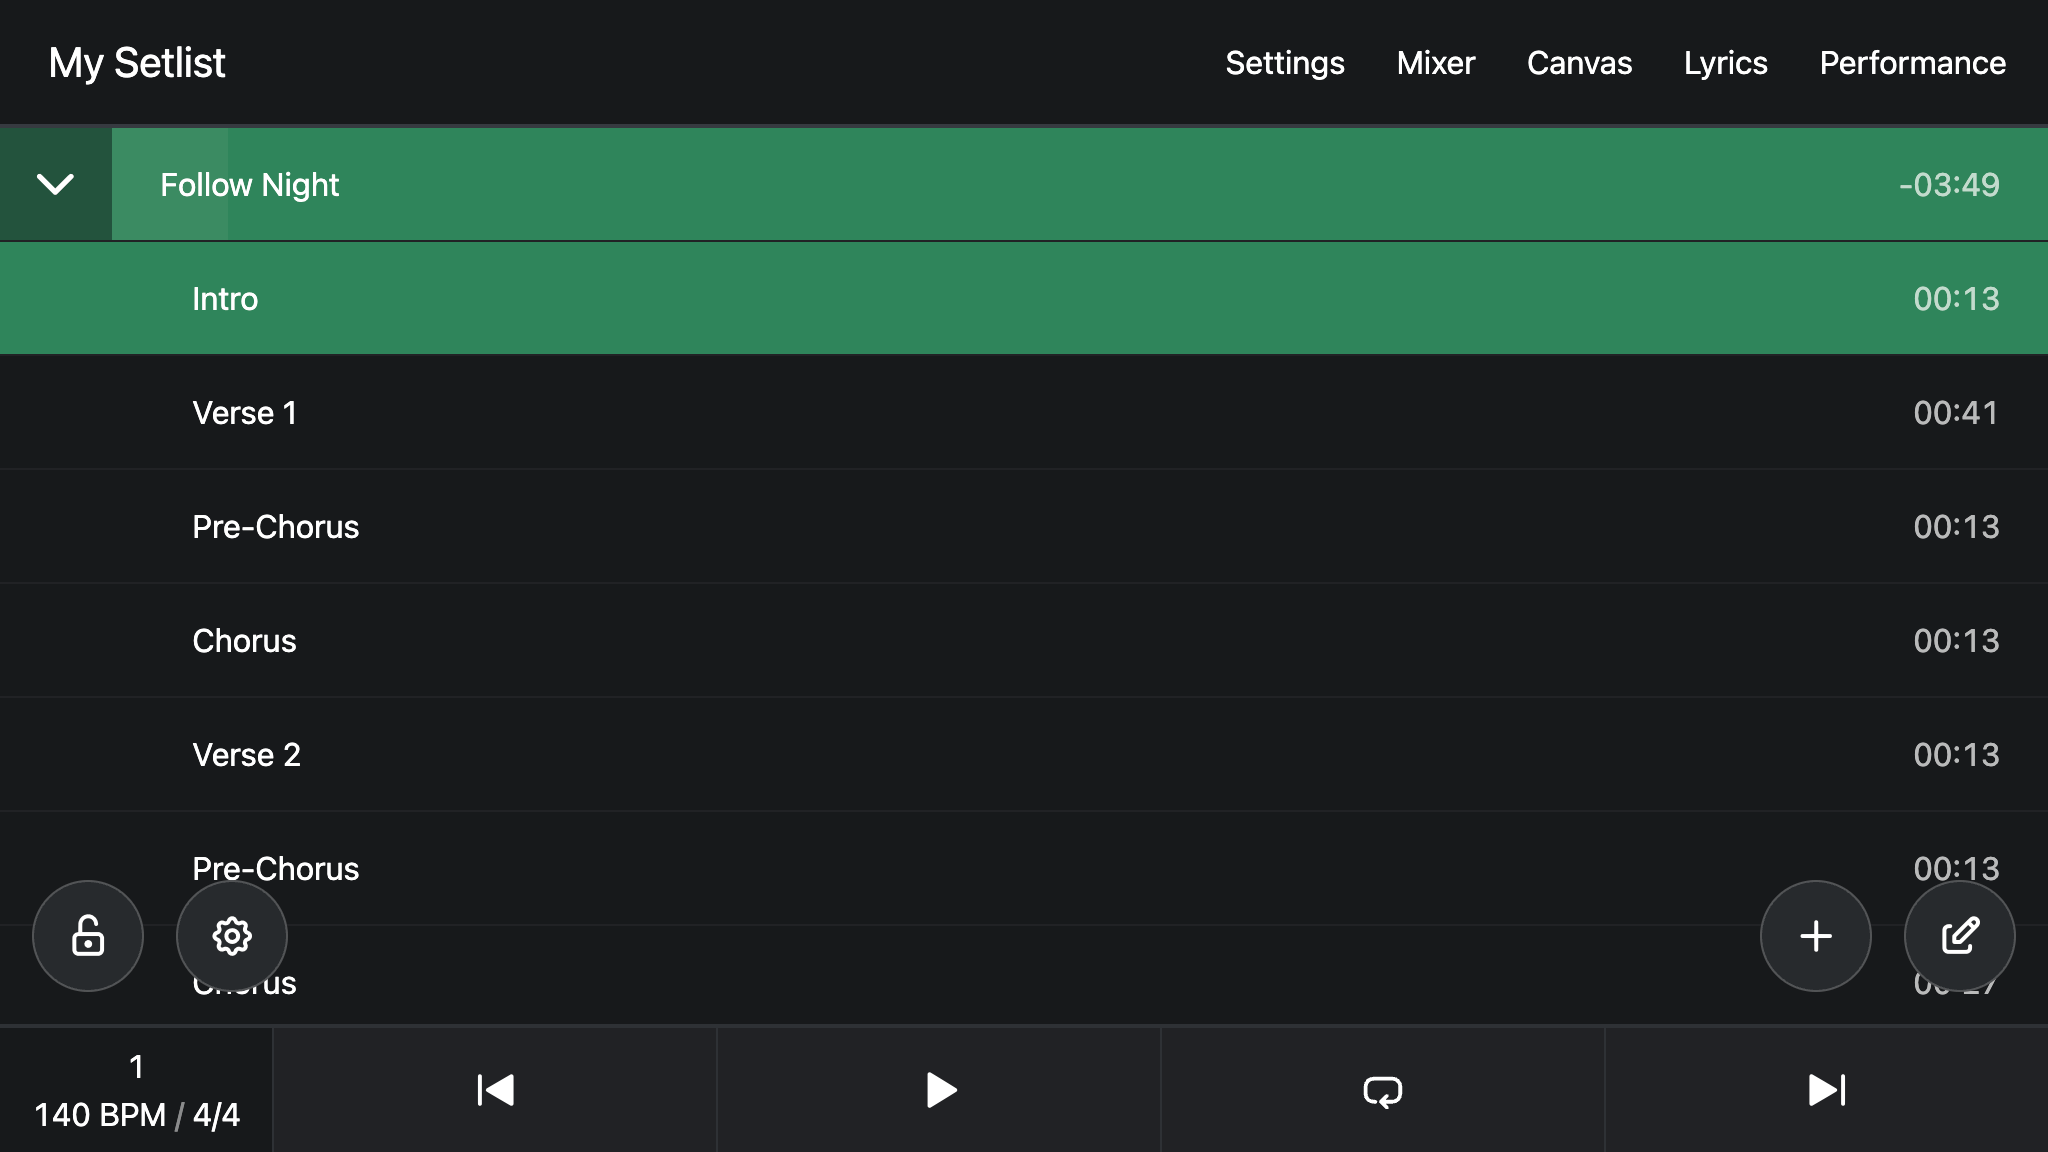Image resolution: width=2048 pixels, height=1152 pixels.
Task: Select the Verse 1 section
Action: [1024, 413]
